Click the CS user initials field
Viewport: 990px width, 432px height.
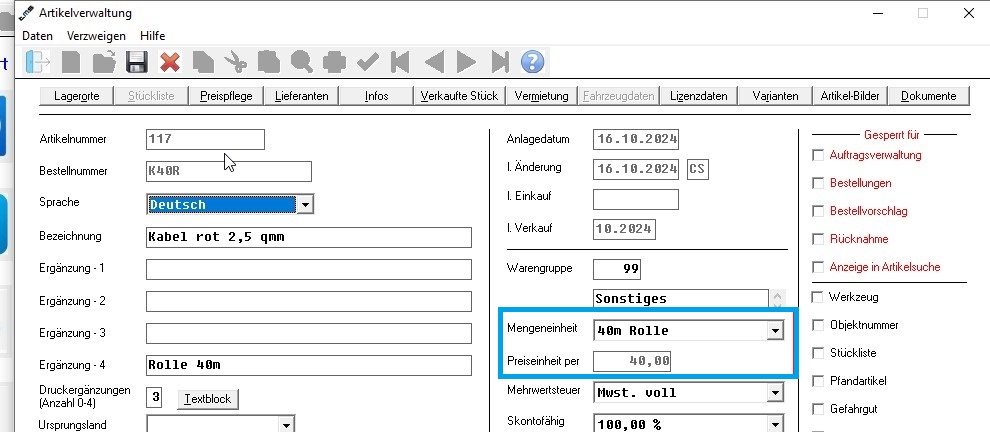pos(698,169)
